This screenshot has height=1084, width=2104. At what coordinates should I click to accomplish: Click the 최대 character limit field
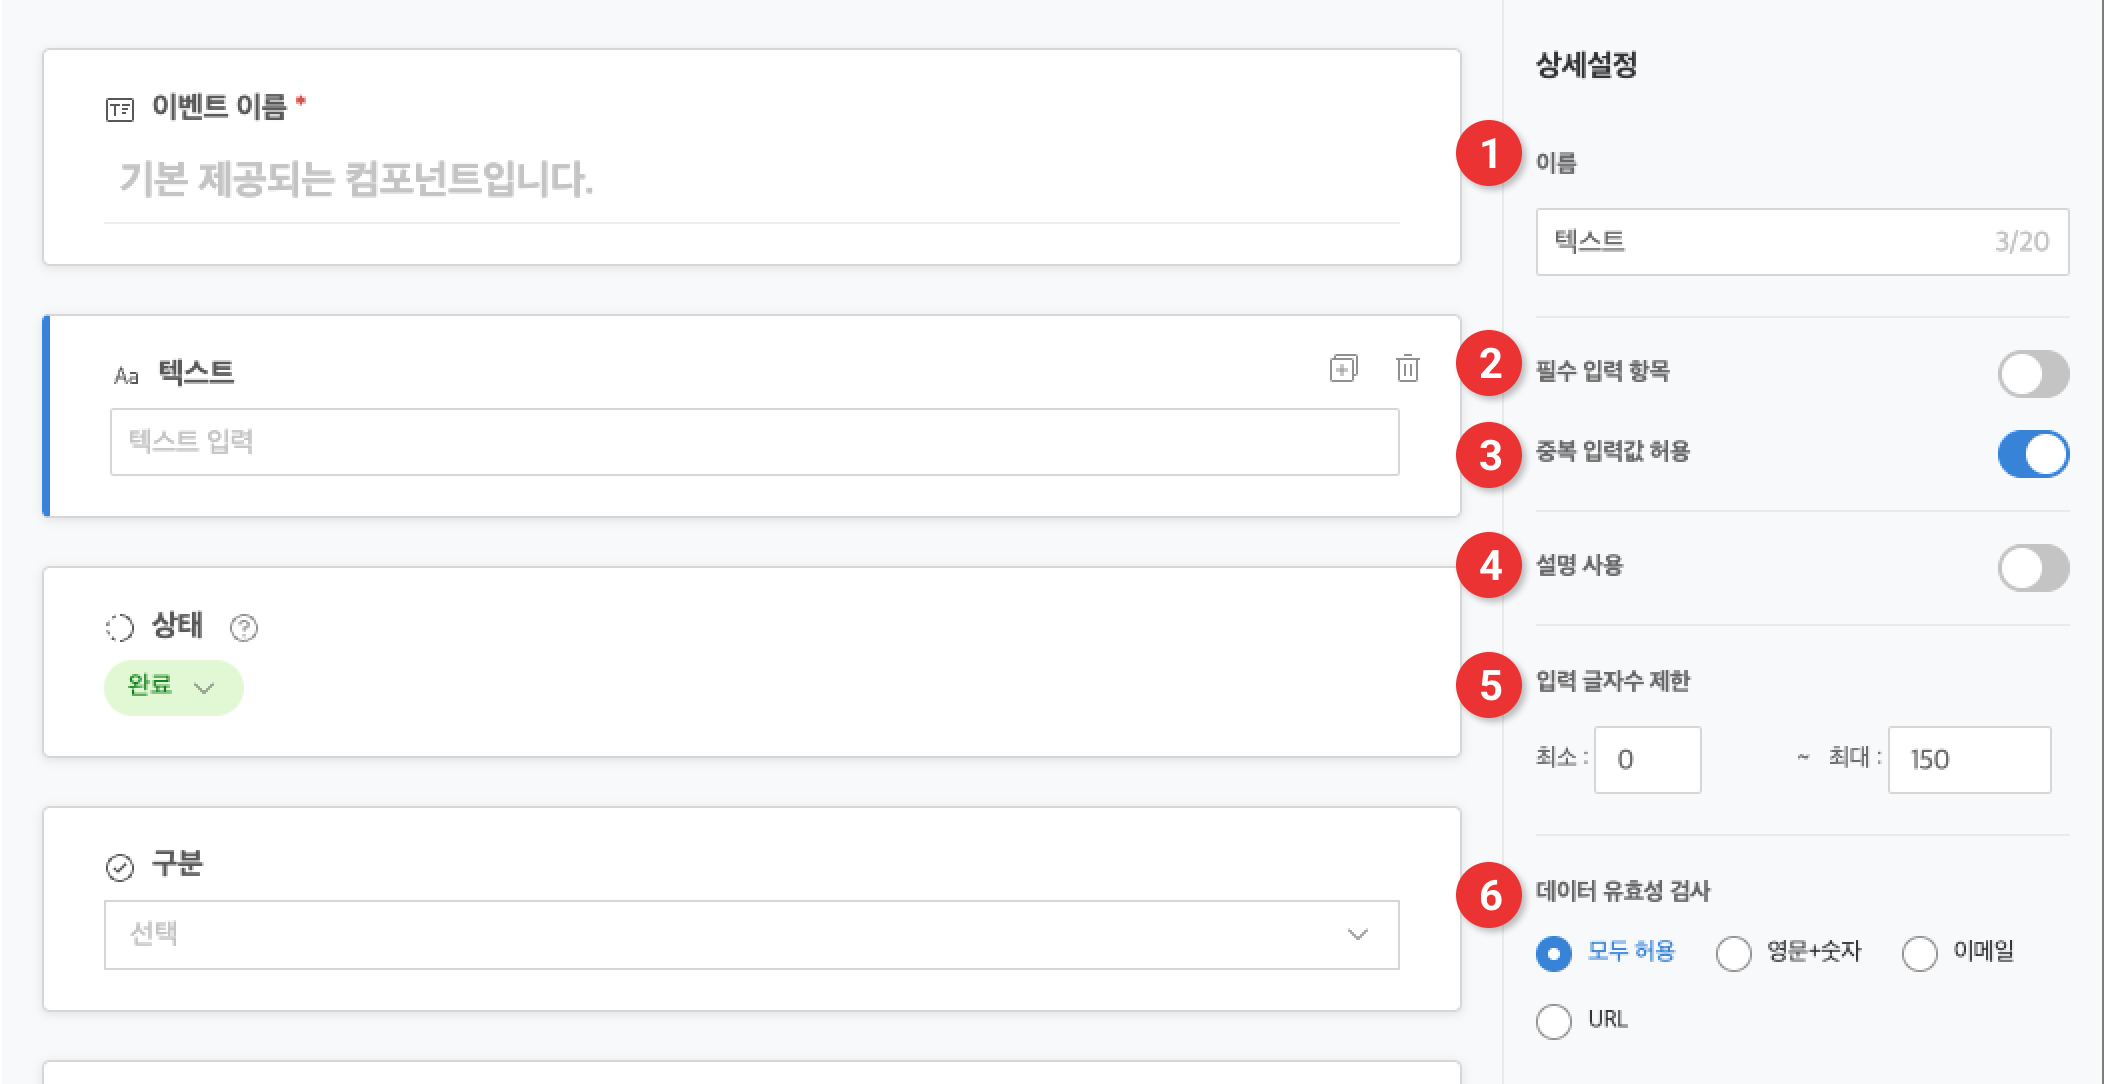click(1968, 760)
